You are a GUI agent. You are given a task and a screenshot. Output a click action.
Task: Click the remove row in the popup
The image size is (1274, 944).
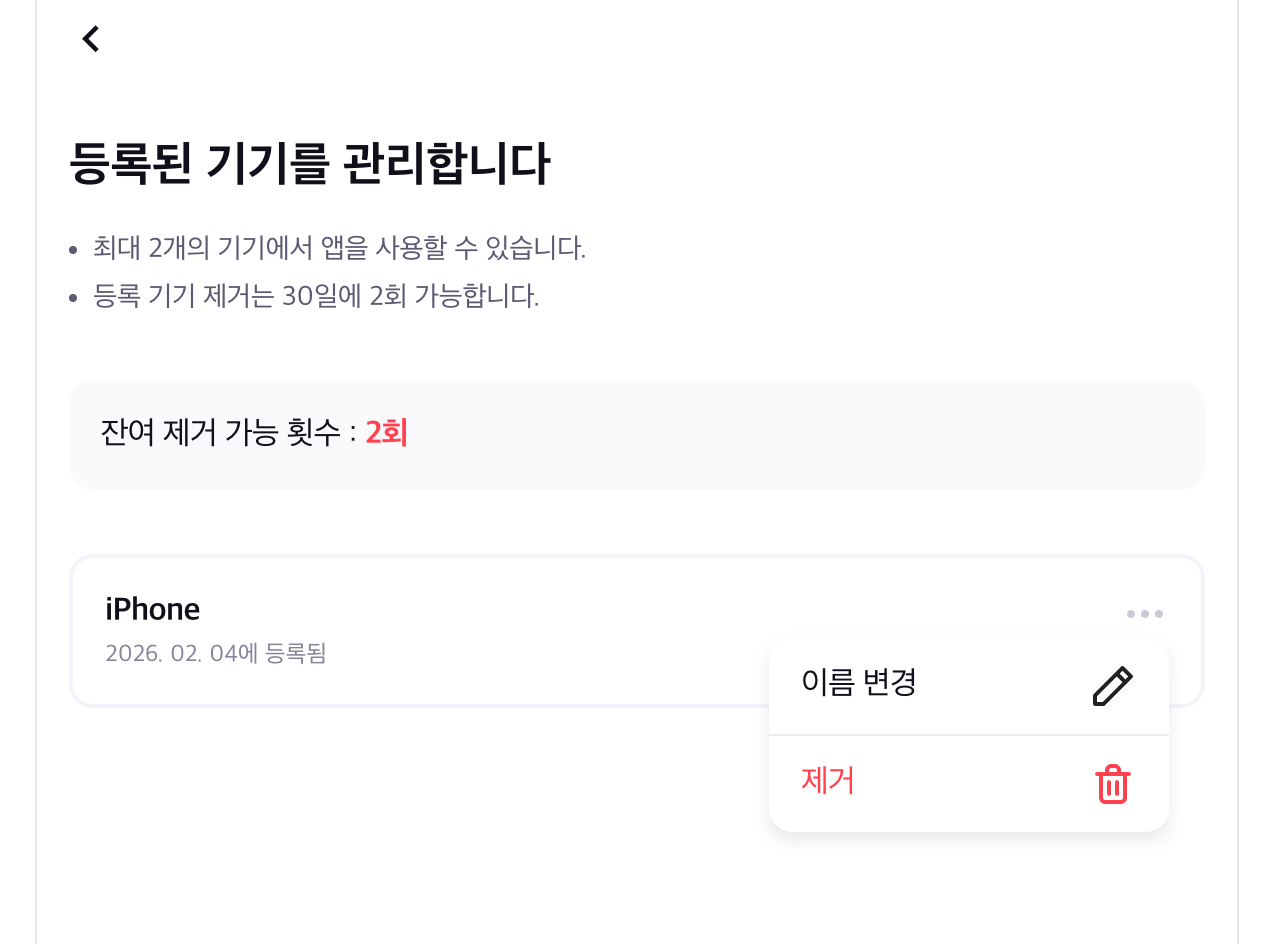tap(968, 783)
